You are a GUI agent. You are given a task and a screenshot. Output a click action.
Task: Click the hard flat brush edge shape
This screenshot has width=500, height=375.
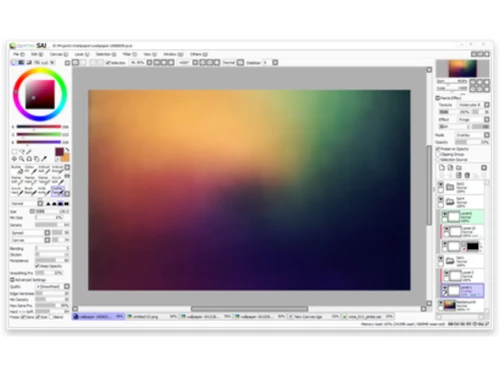66,203
